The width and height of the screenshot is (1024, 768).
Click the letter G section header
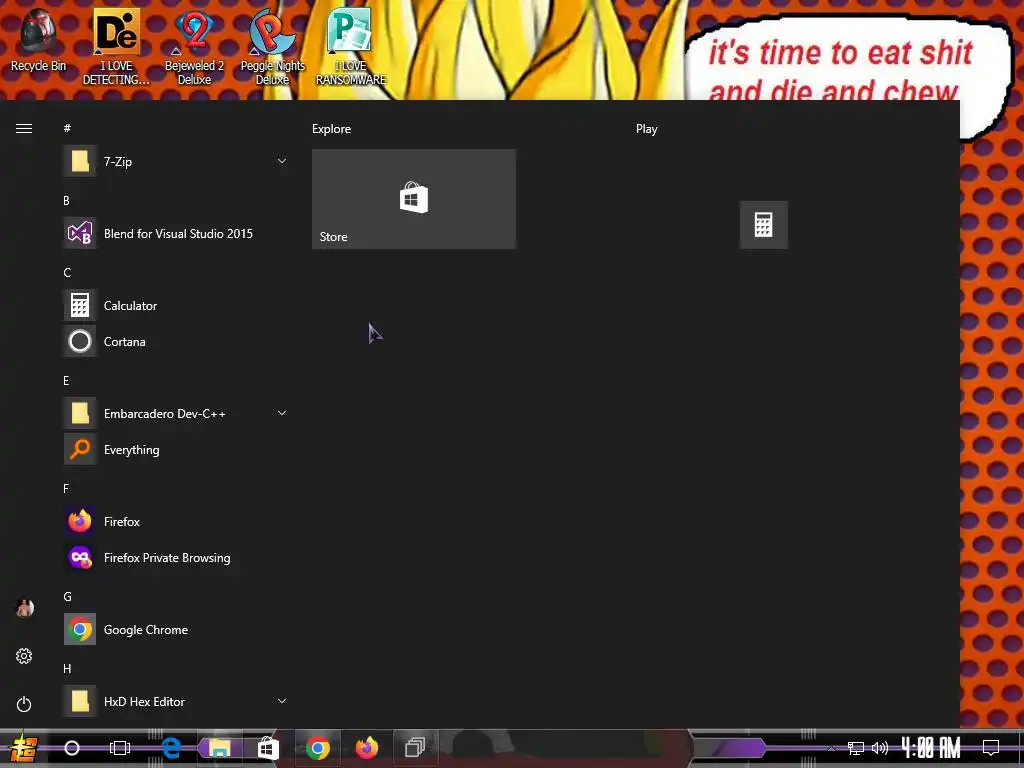(67, 596)
